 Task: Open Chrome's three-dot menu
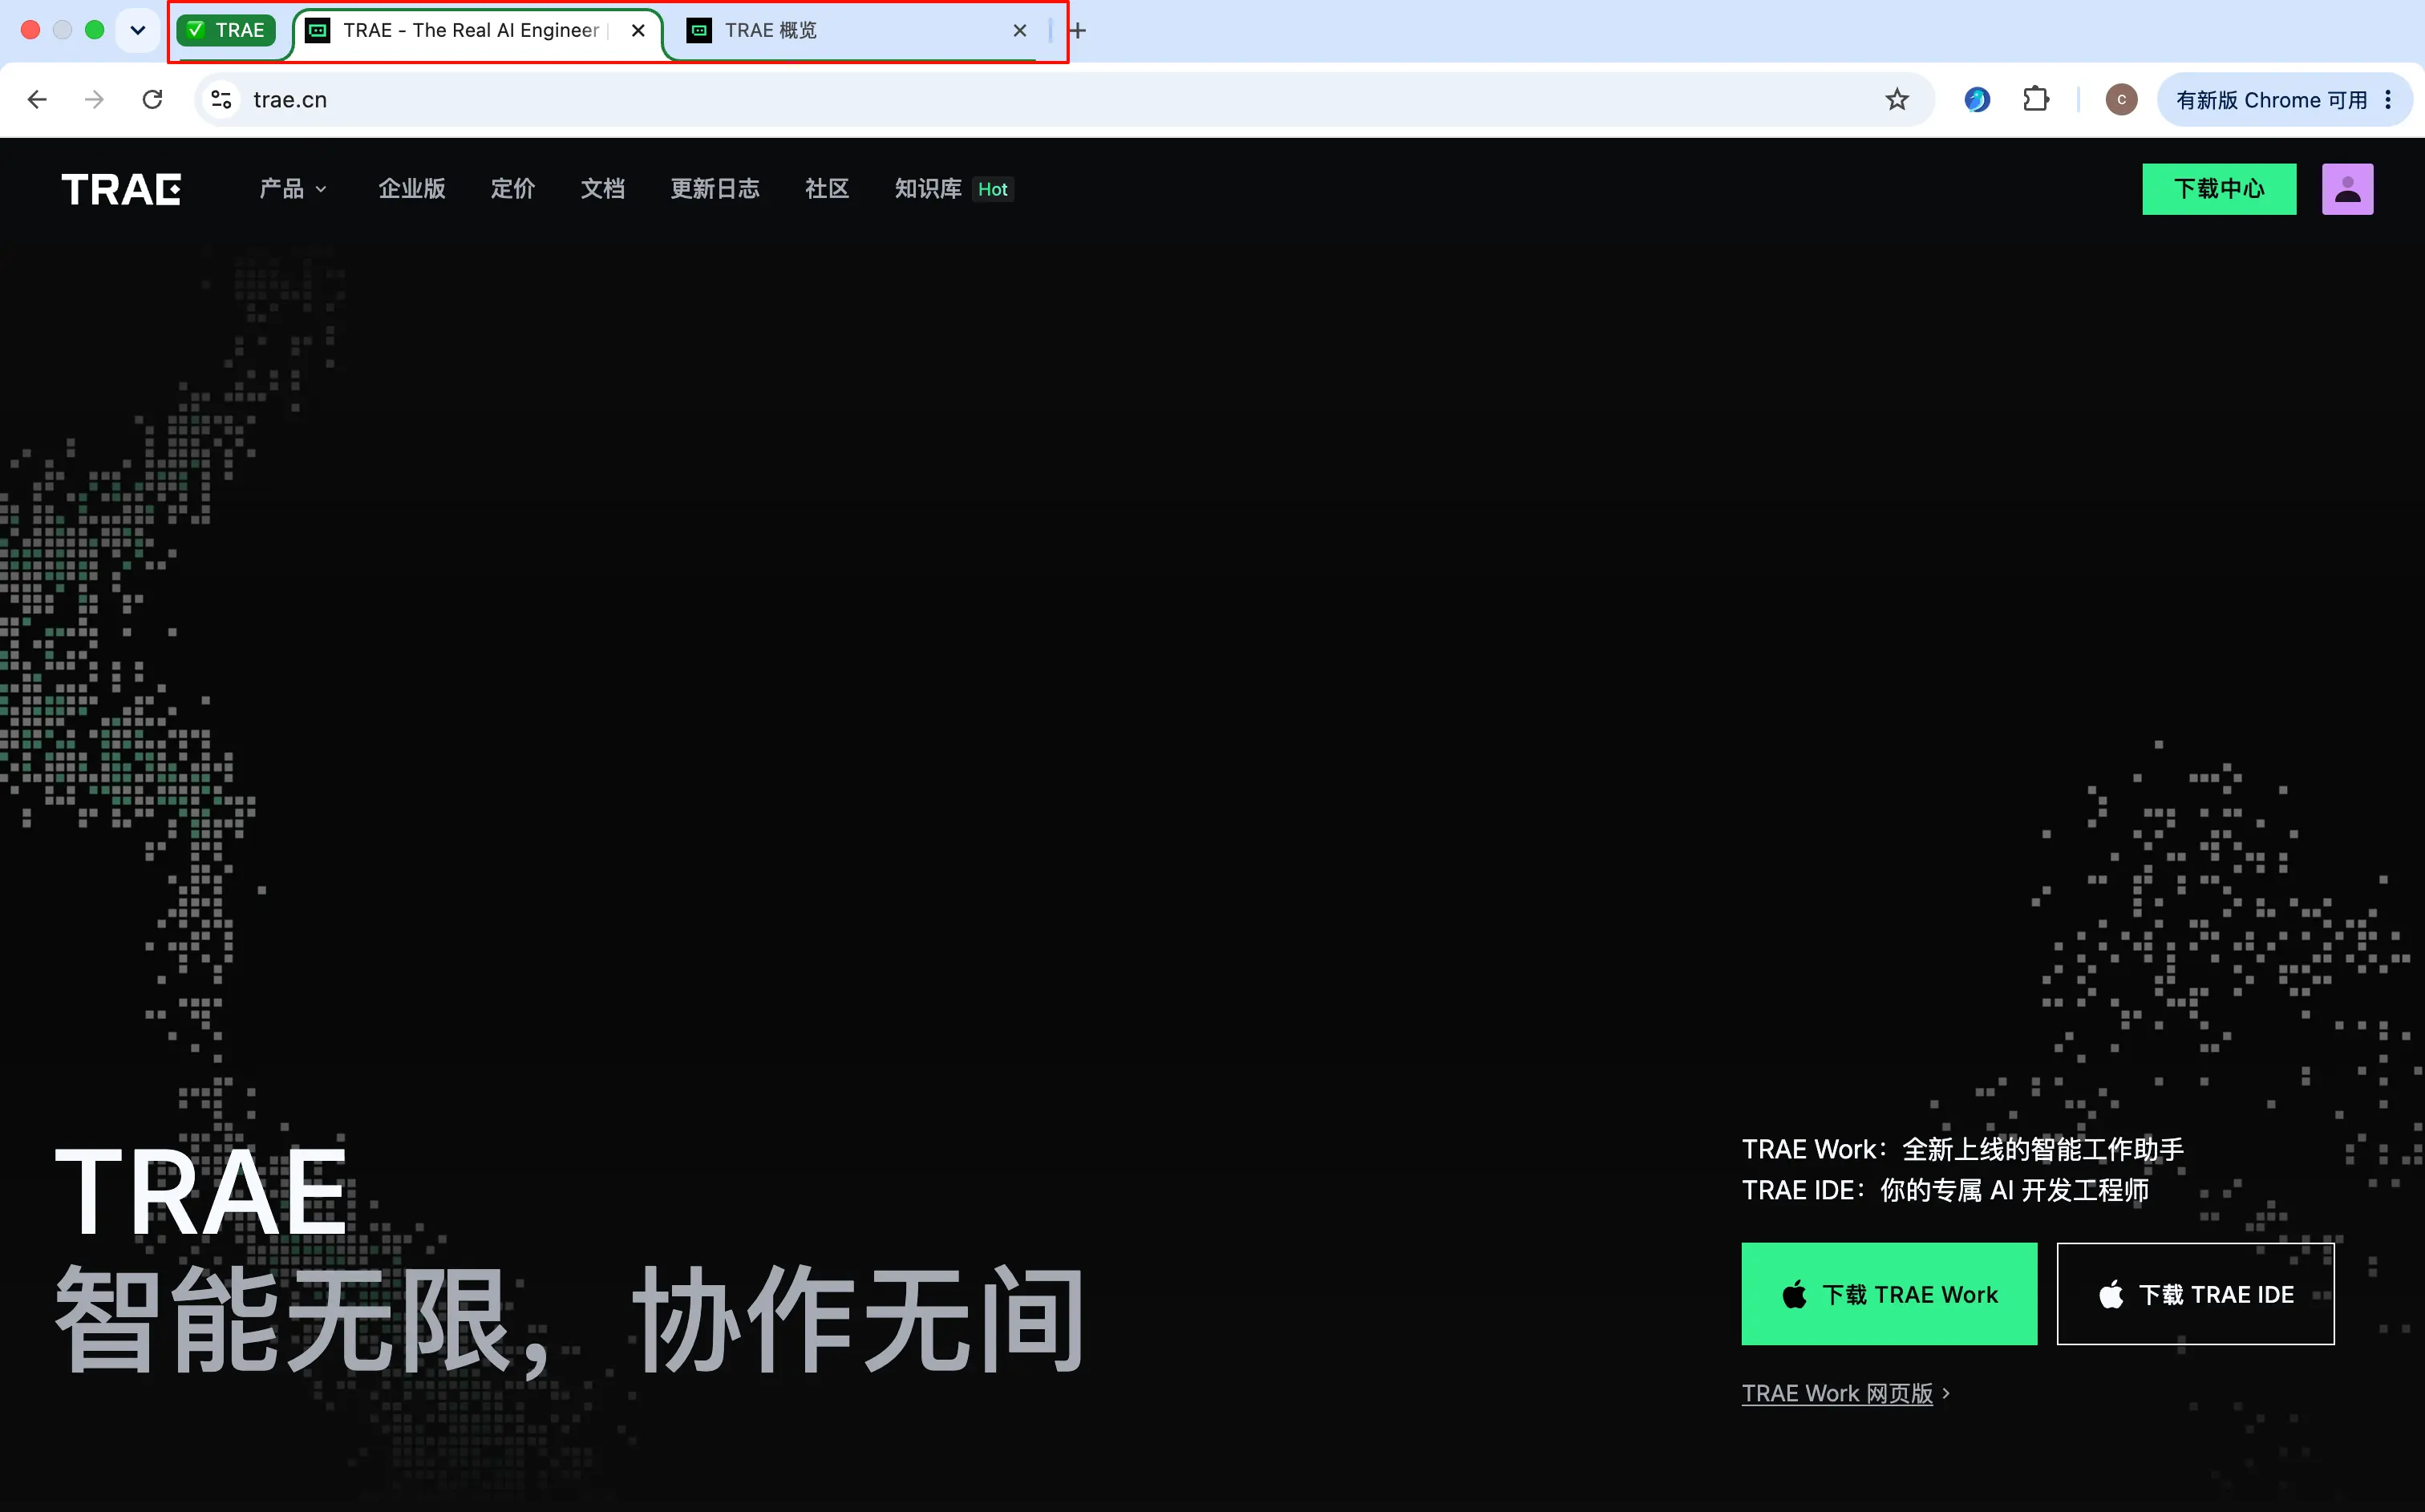tap(2388, 100)
